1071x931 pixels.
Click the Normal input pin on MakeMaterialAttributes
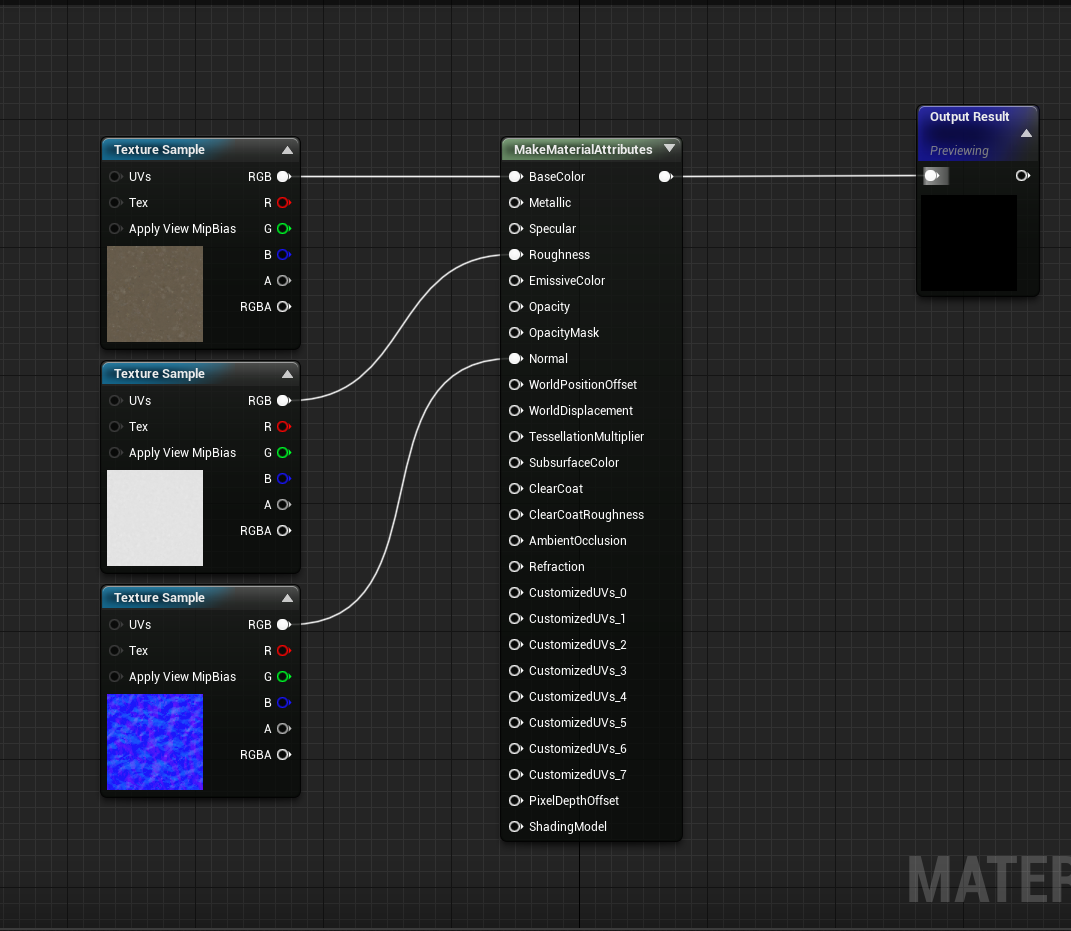(515, 358)
